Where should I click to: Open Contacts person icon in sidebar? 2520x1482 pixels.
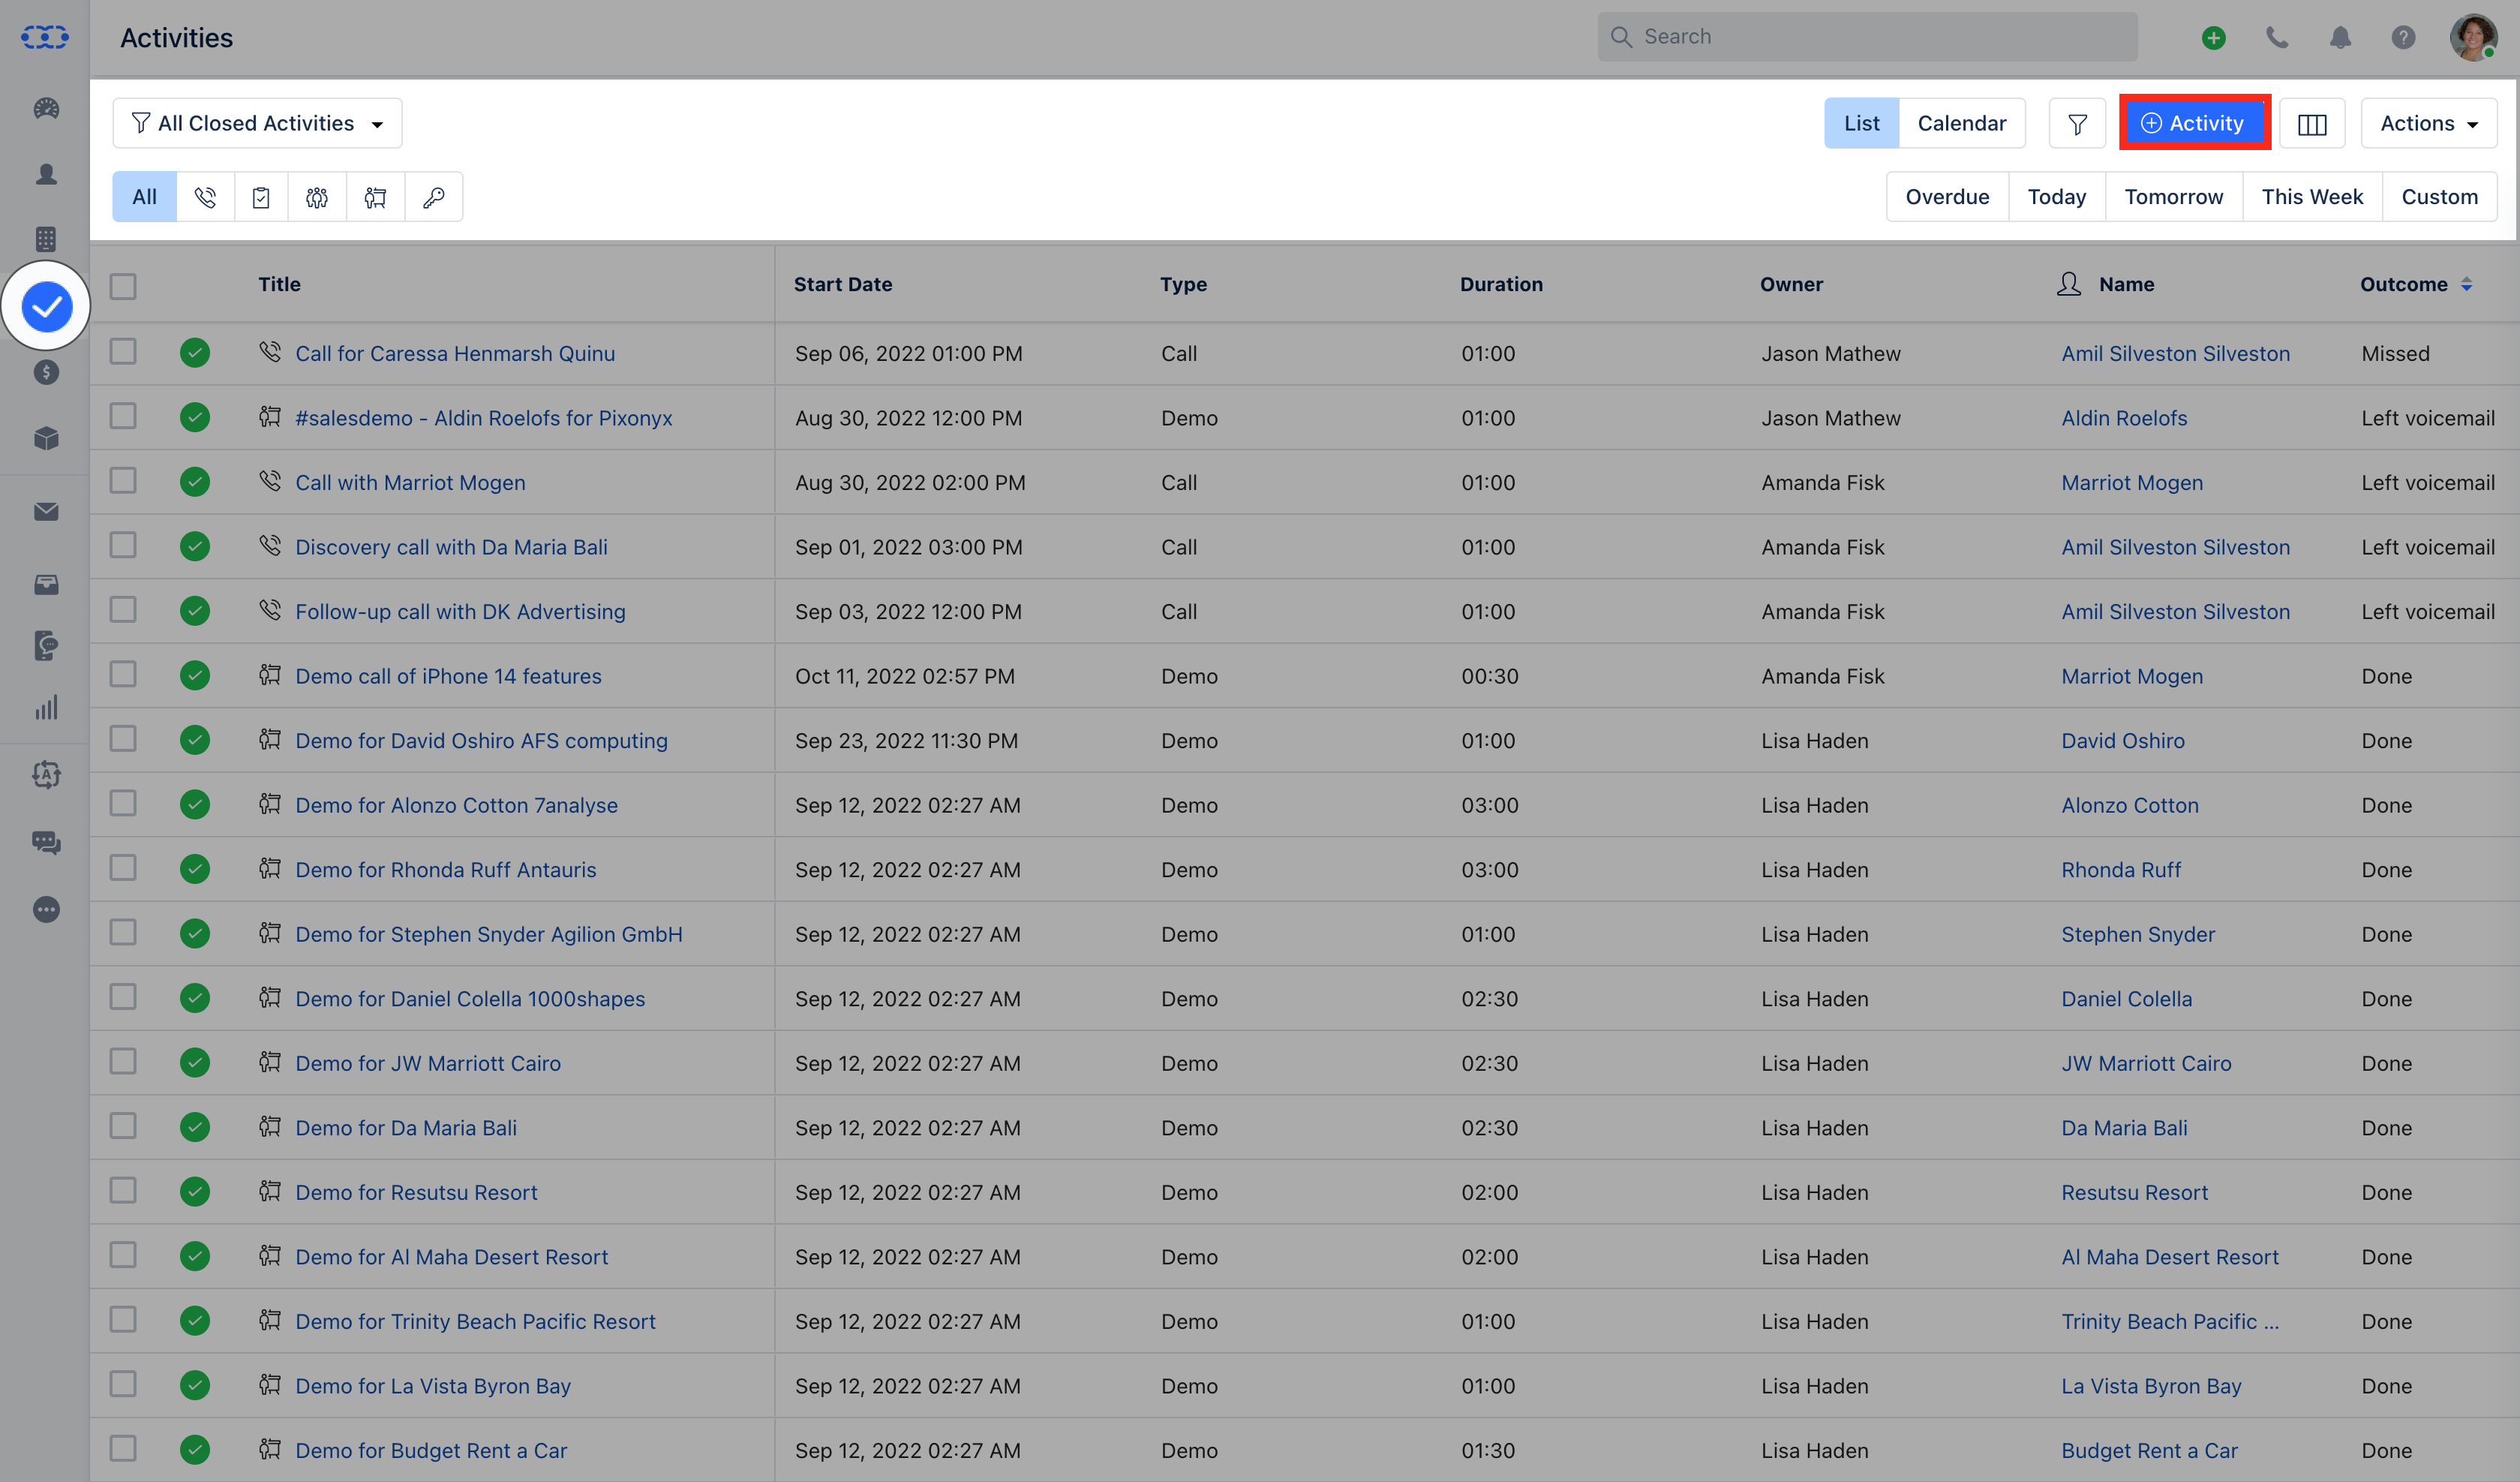coord(46,174)
